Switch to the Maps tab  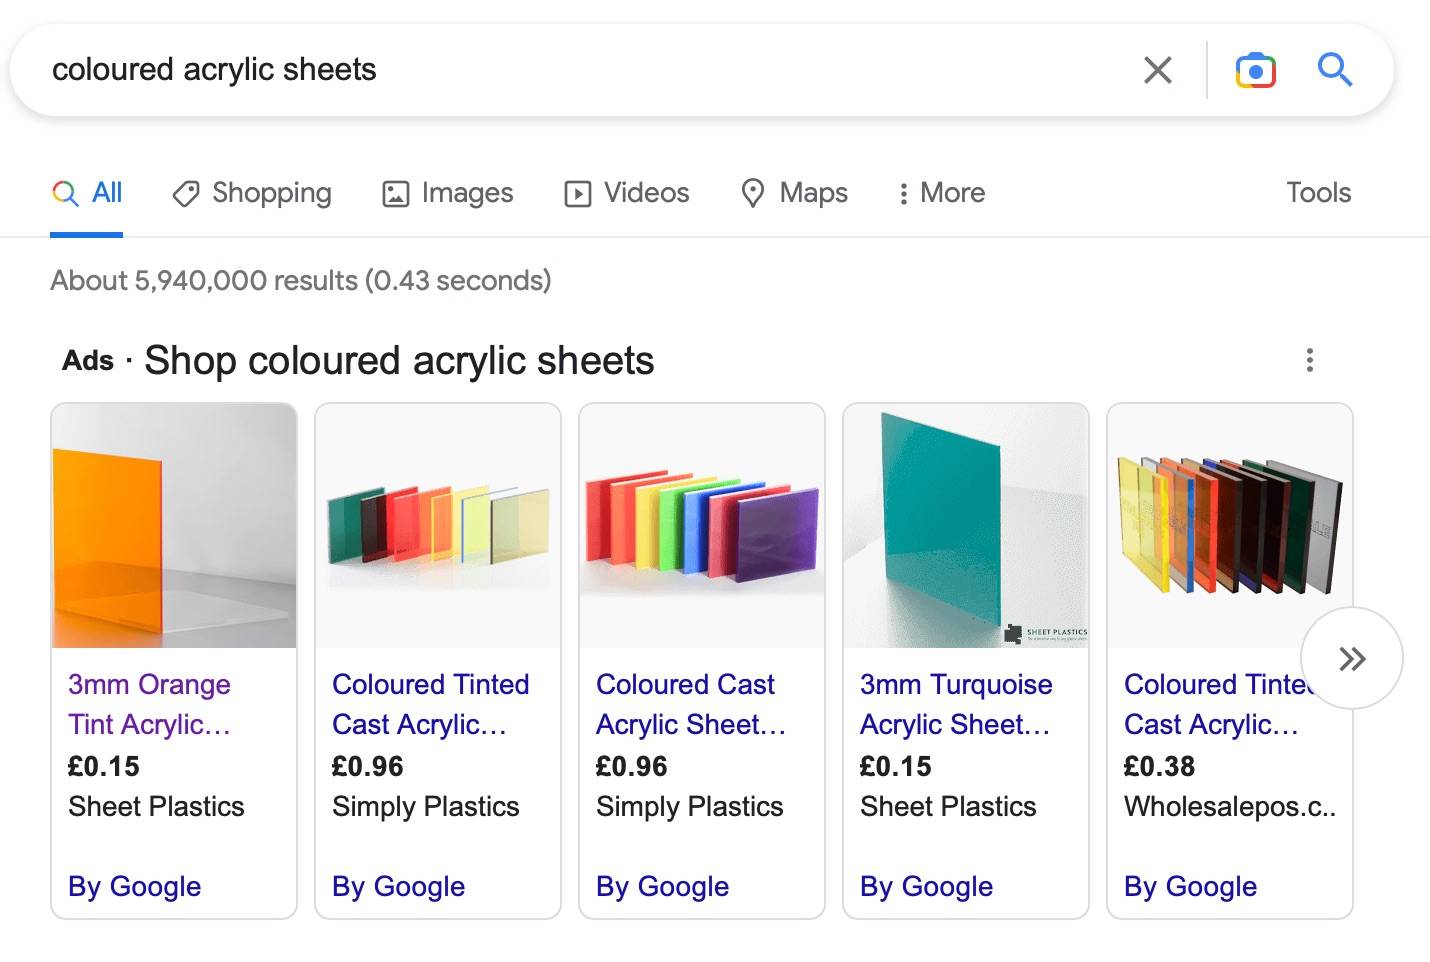pyautogui.click(x=794, y=193)
